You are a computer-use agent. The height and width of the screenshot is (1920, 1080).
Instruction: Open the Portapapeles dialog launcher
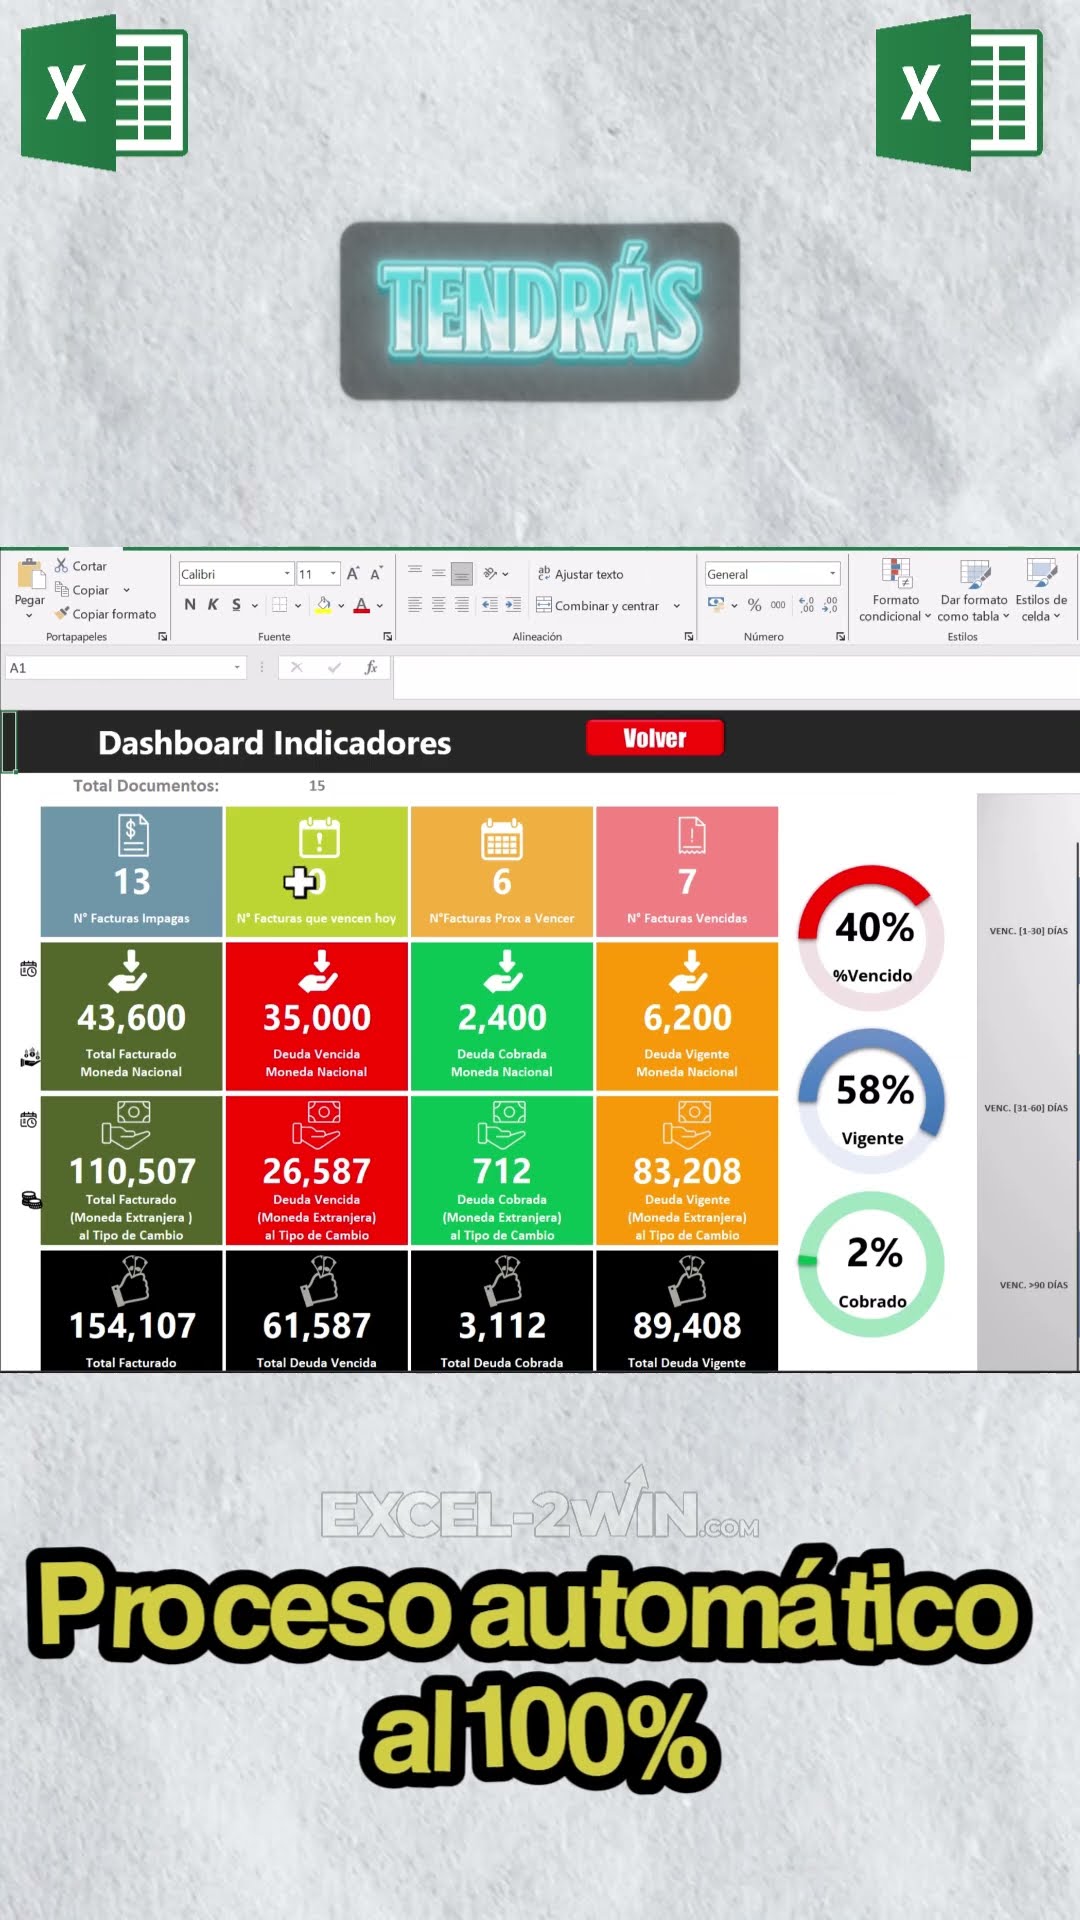click(x=162, y=637)
